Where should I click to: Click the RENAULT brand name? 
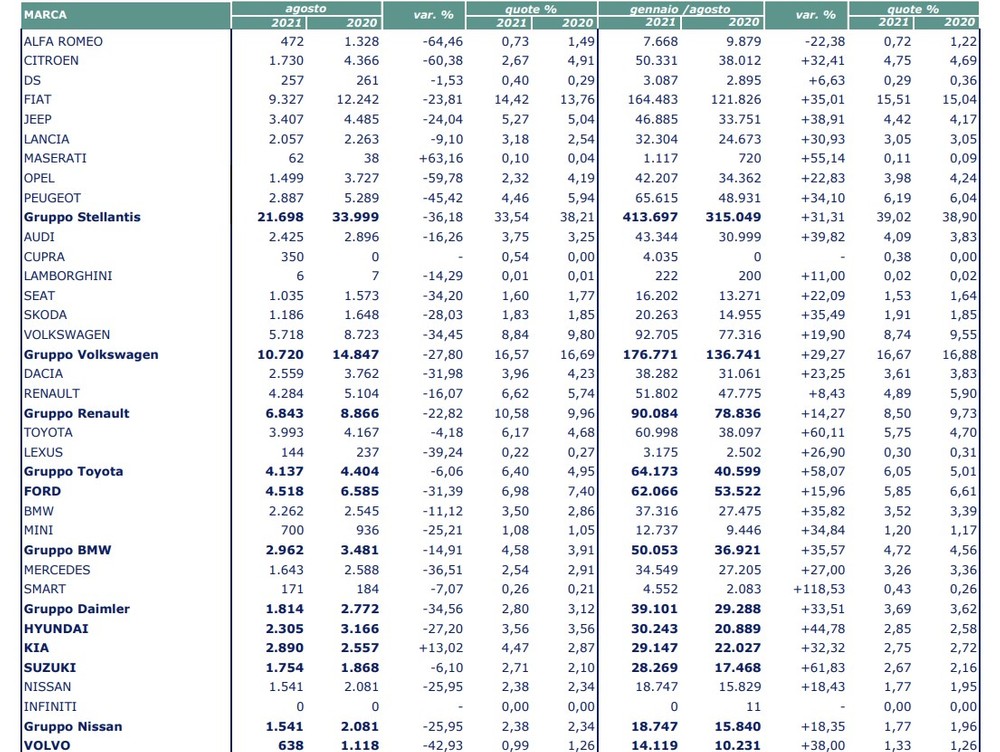click(52, 394)
